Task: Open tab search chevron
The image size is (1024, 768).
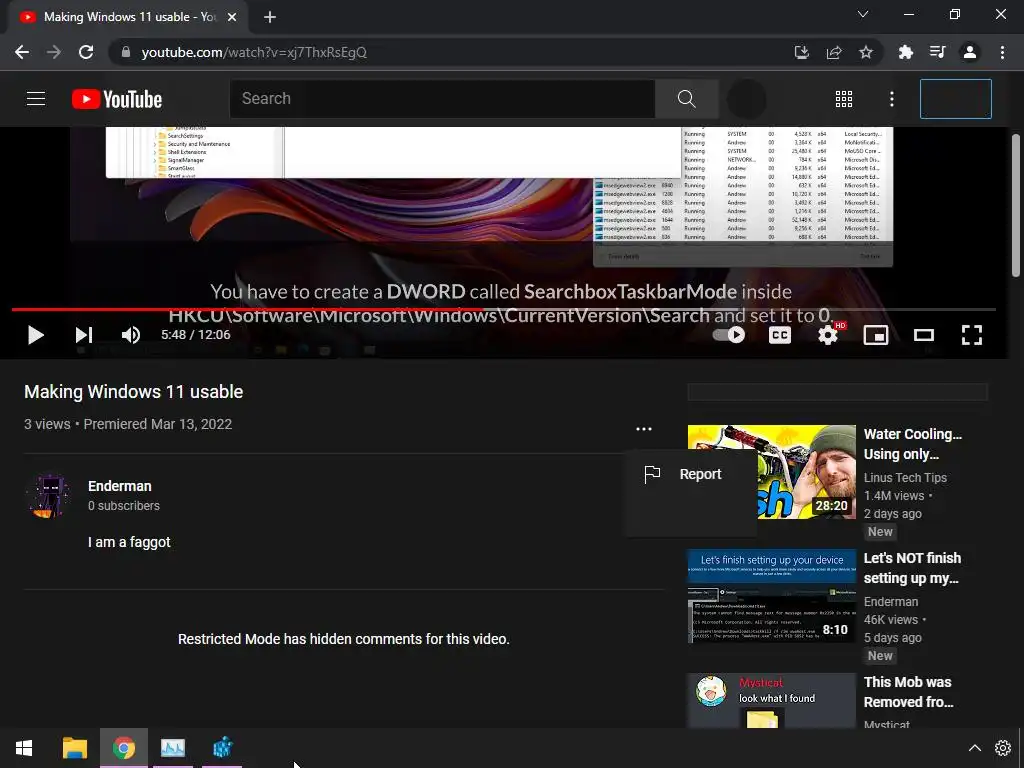Action: (x=863, y=14)
